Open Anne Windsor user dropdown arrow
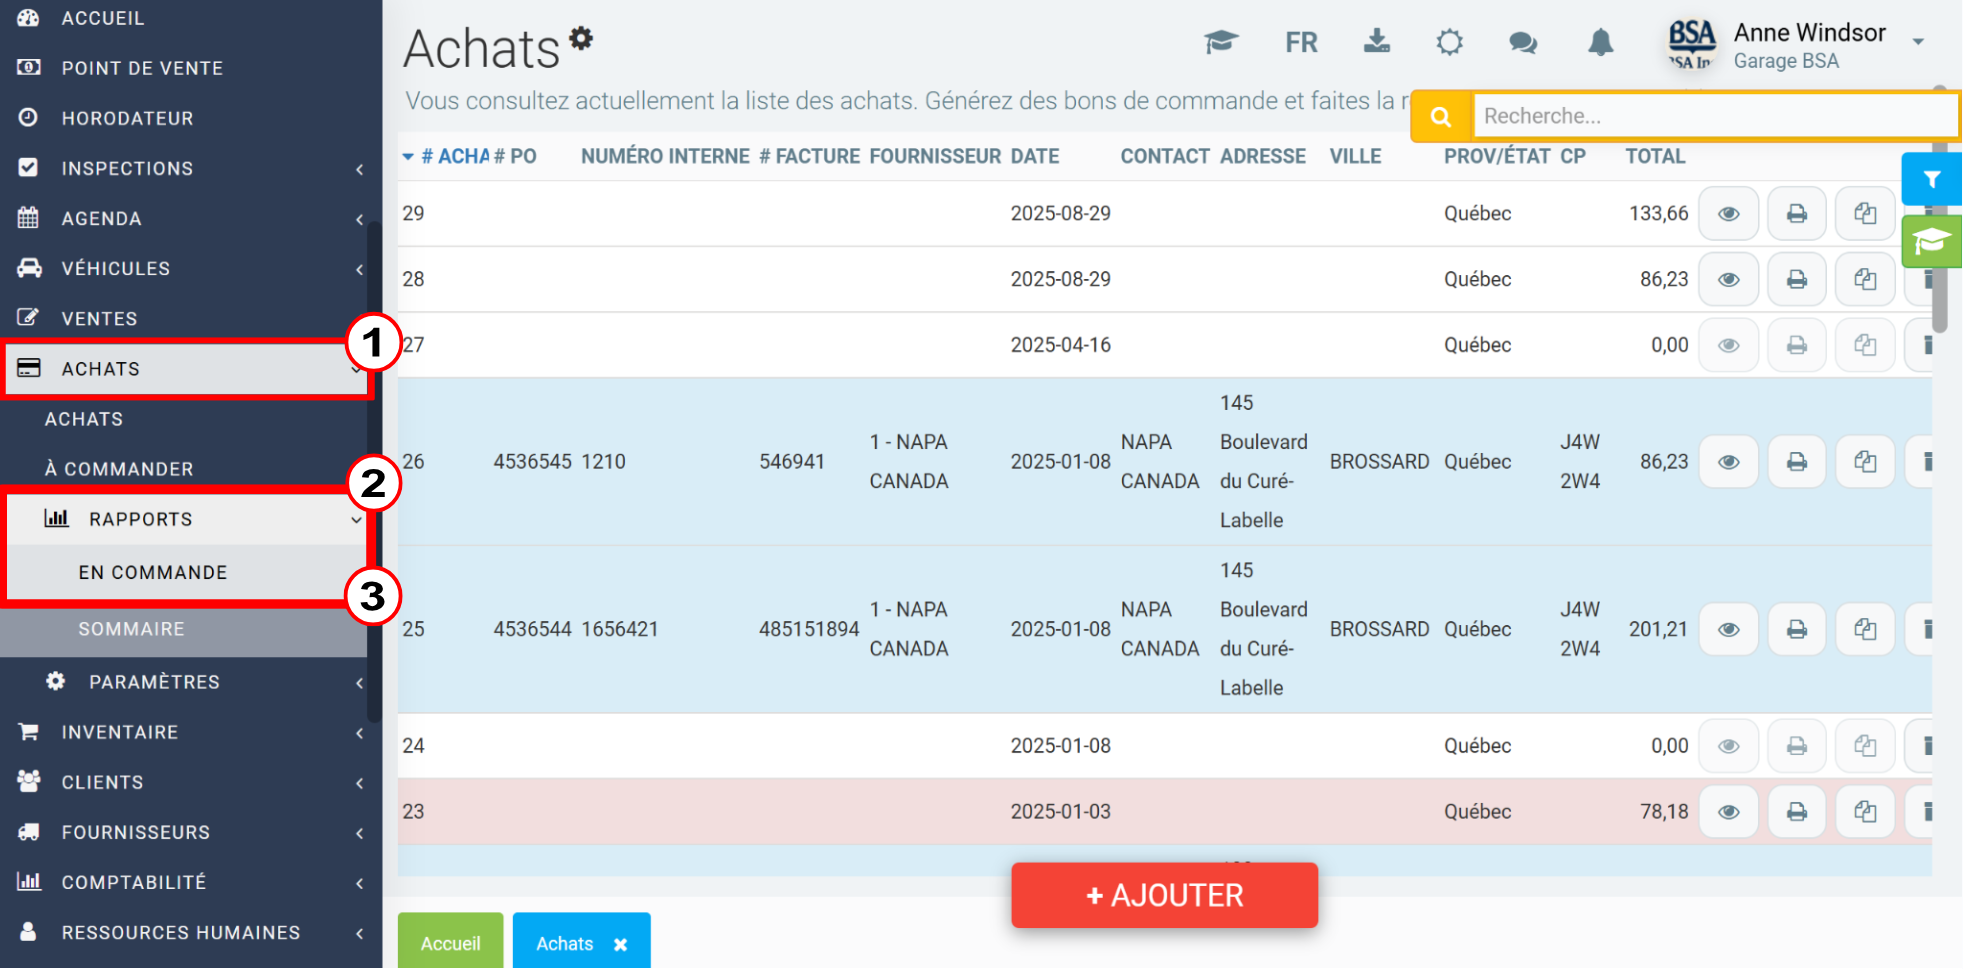Image resolution: width=1963 pixels, height=969 pixels. pyautogui.click(x=1918, y=42)
